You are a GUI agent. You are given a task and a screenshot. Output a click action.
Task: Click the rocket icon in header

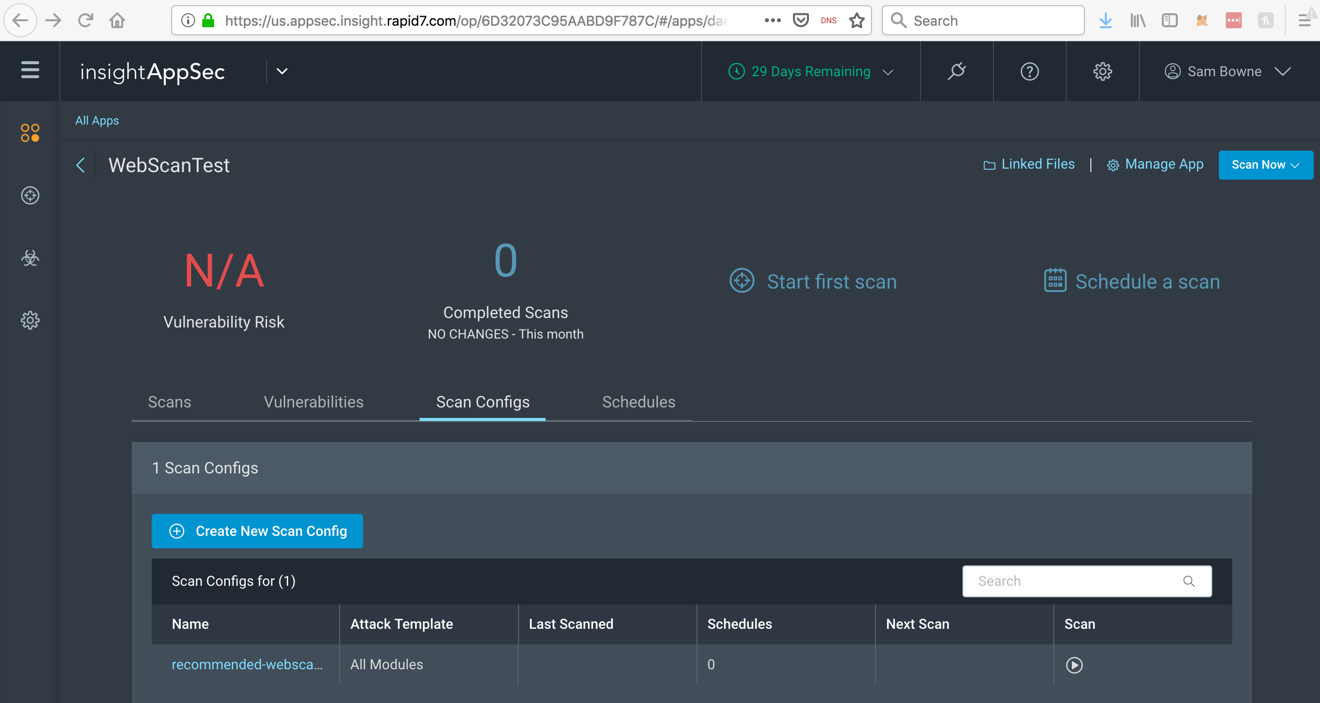(957, 71)
